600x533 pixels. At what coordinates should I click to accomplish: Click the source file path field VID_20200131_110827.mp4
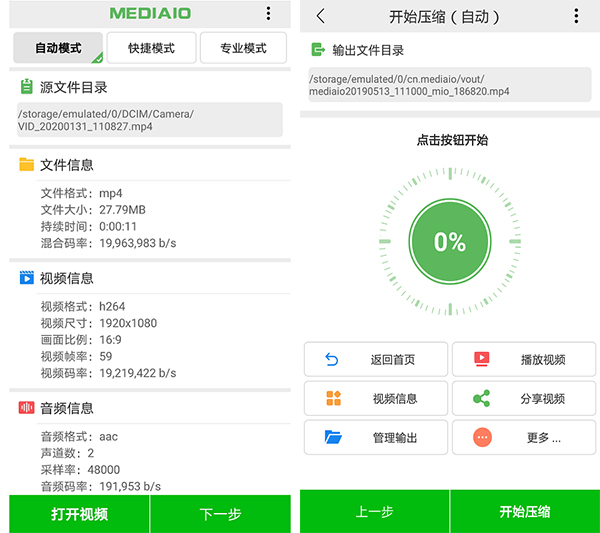150,120
